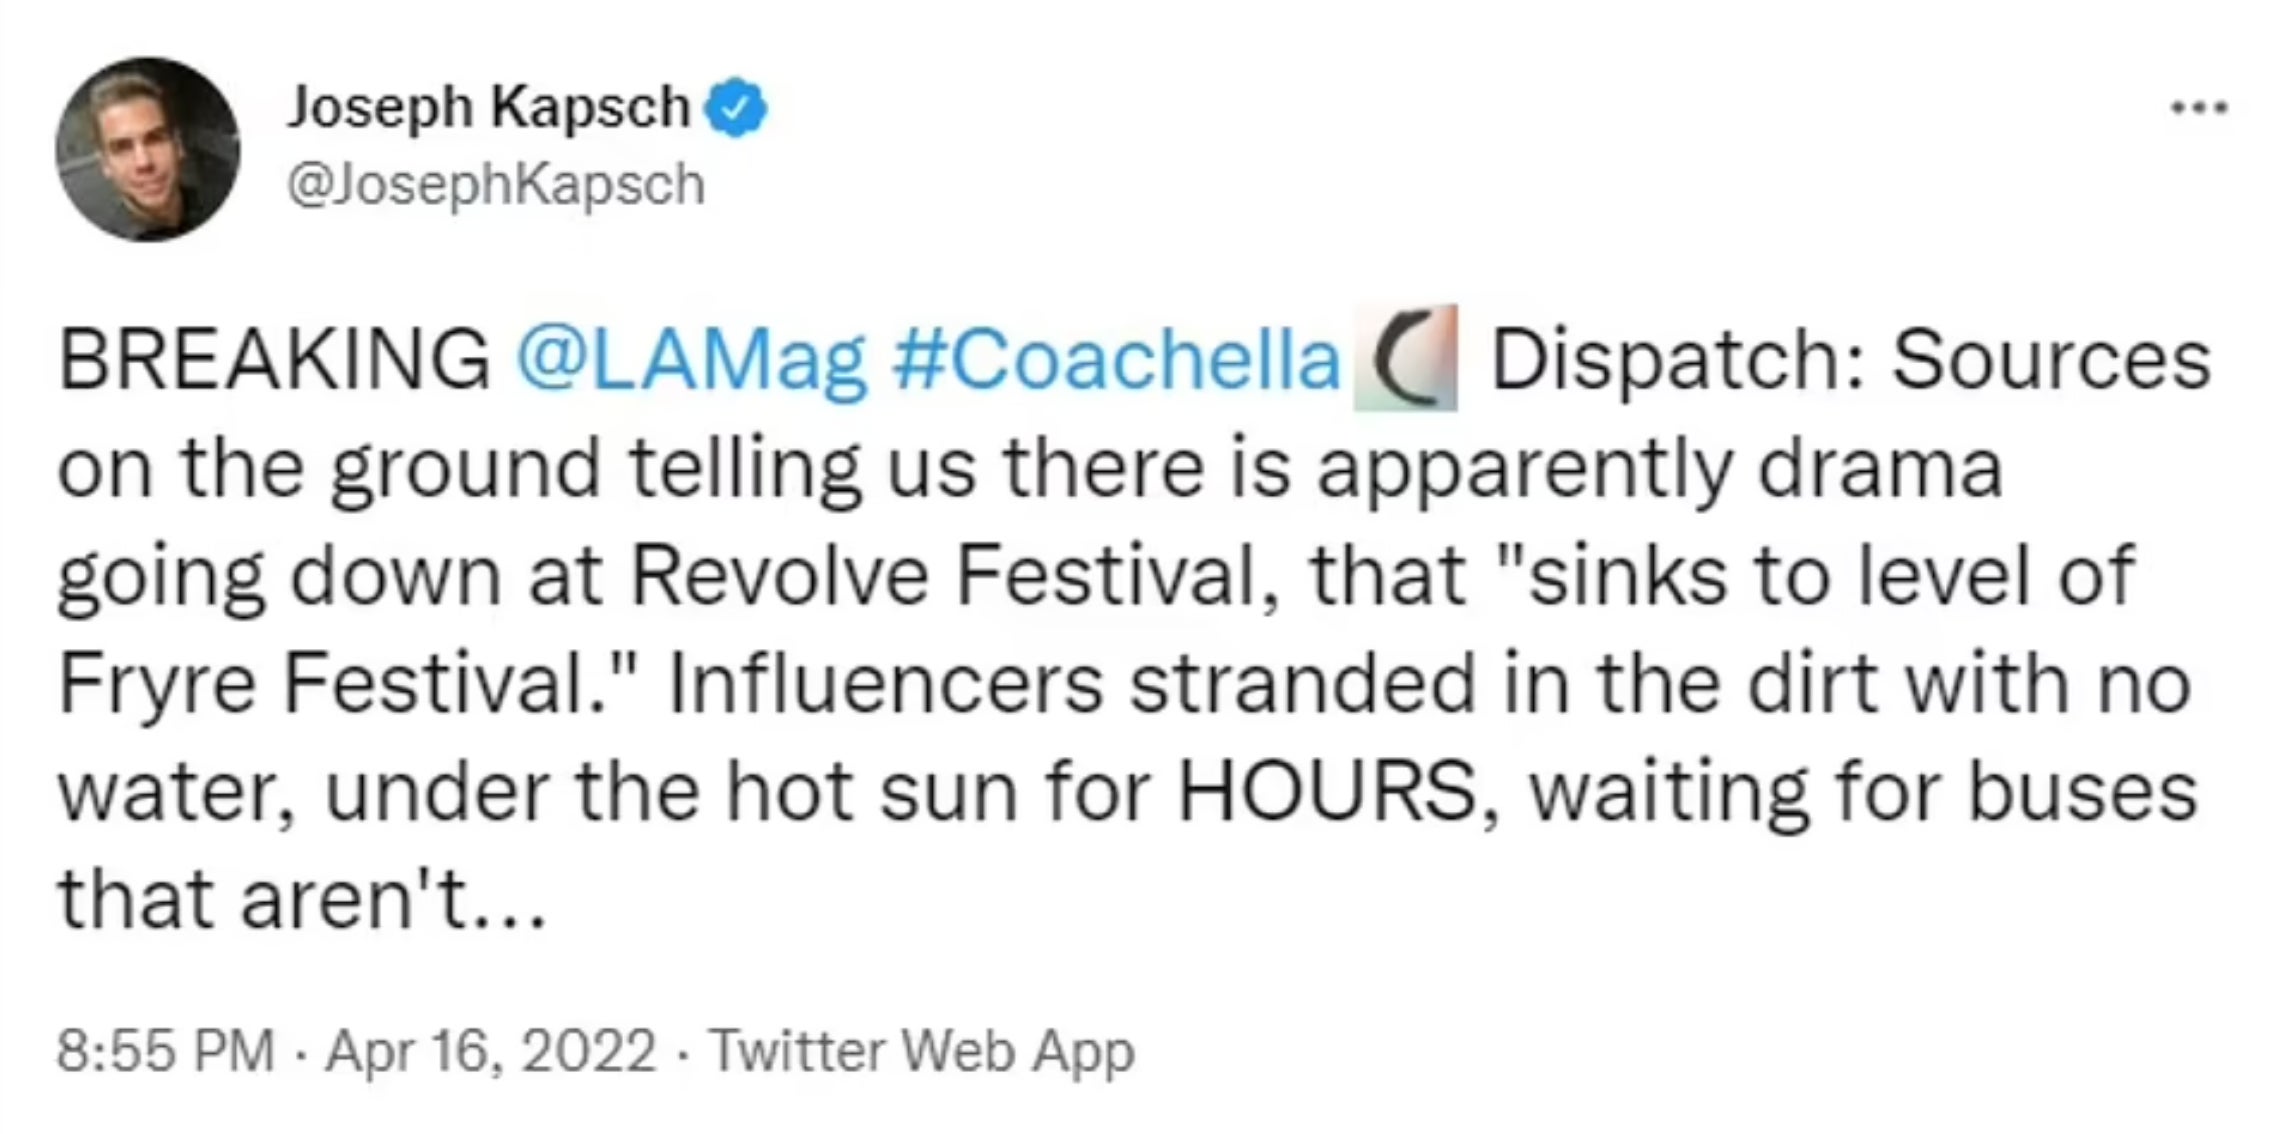Expand truncated text at "that aren't…"
This screenshot has height=1134, width=2284.
pos(302,899)
